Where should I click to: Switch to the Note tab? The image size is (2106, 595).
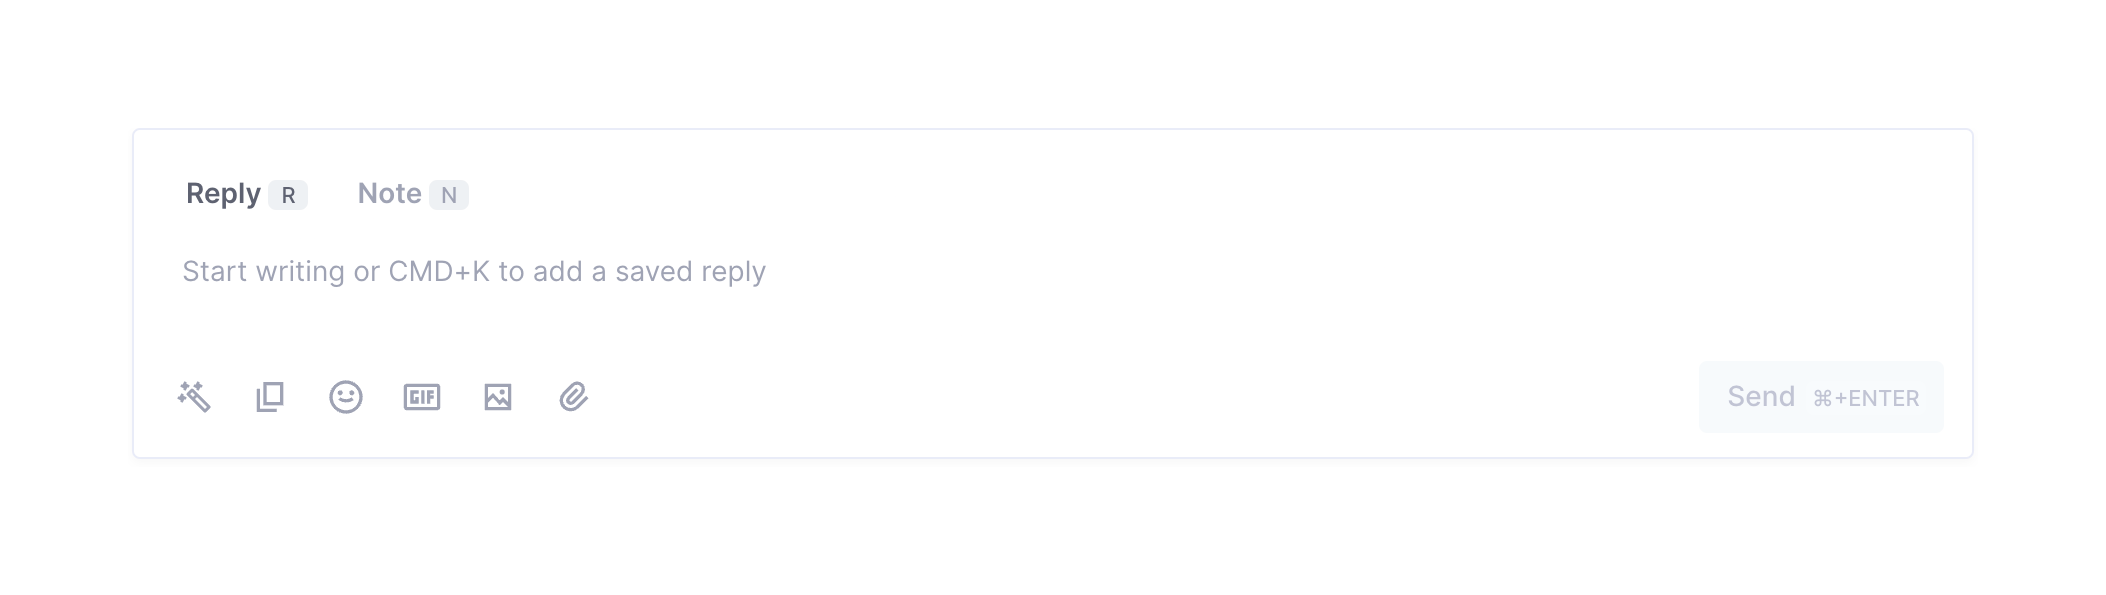click(389, 194)
